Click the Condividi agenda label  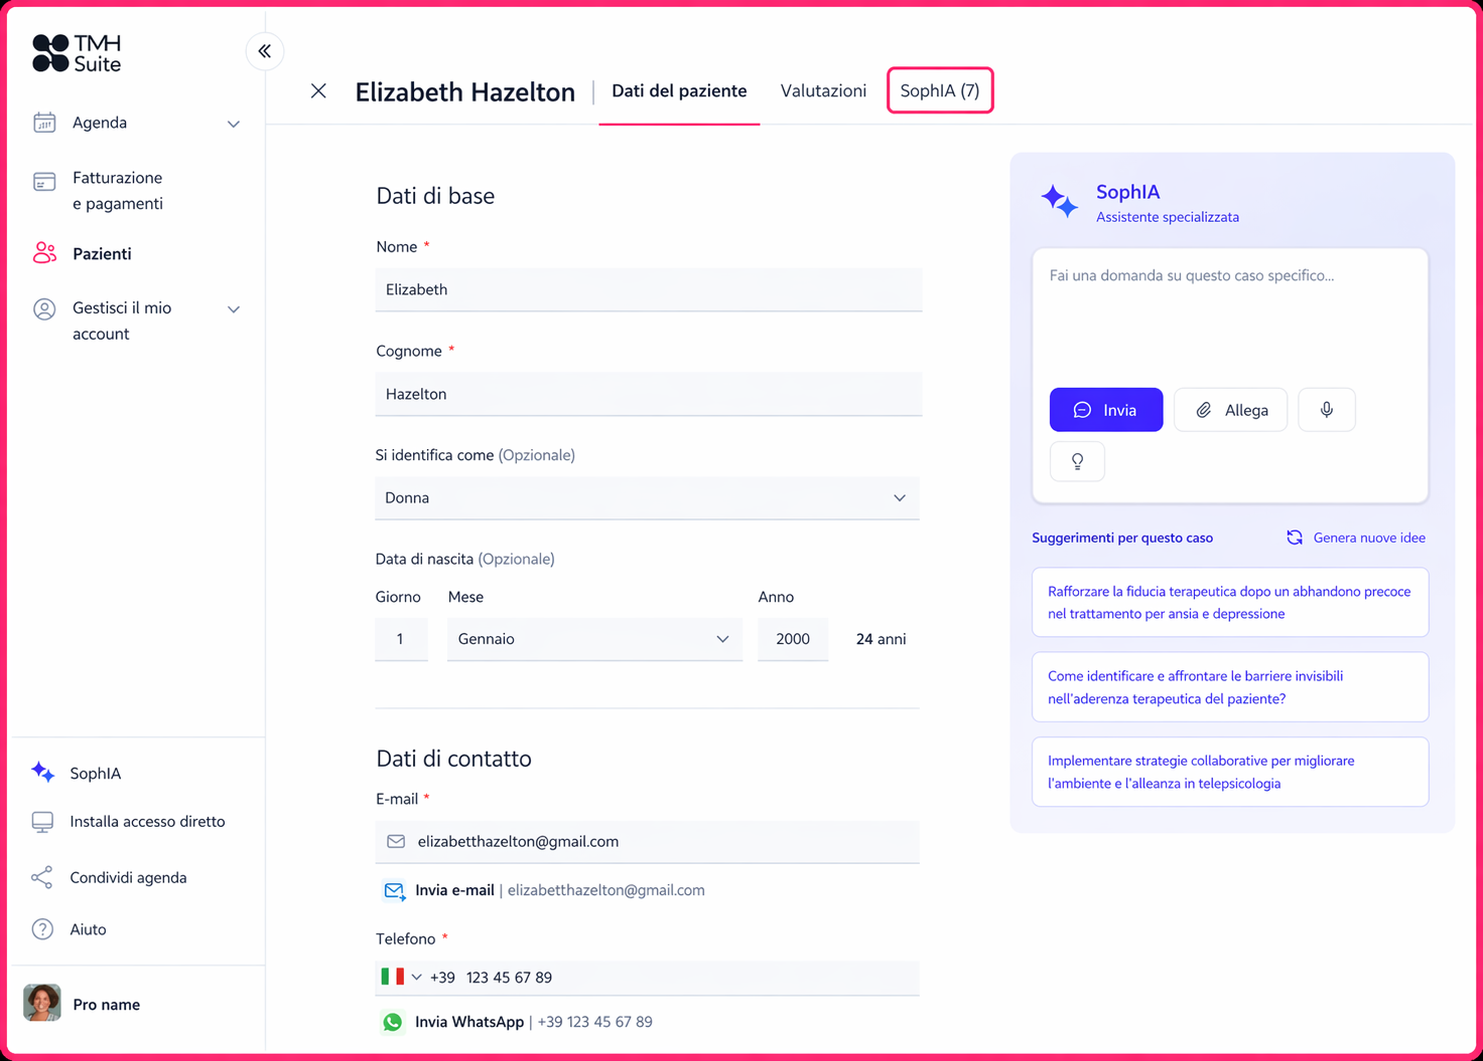click(x=128, y=878)
